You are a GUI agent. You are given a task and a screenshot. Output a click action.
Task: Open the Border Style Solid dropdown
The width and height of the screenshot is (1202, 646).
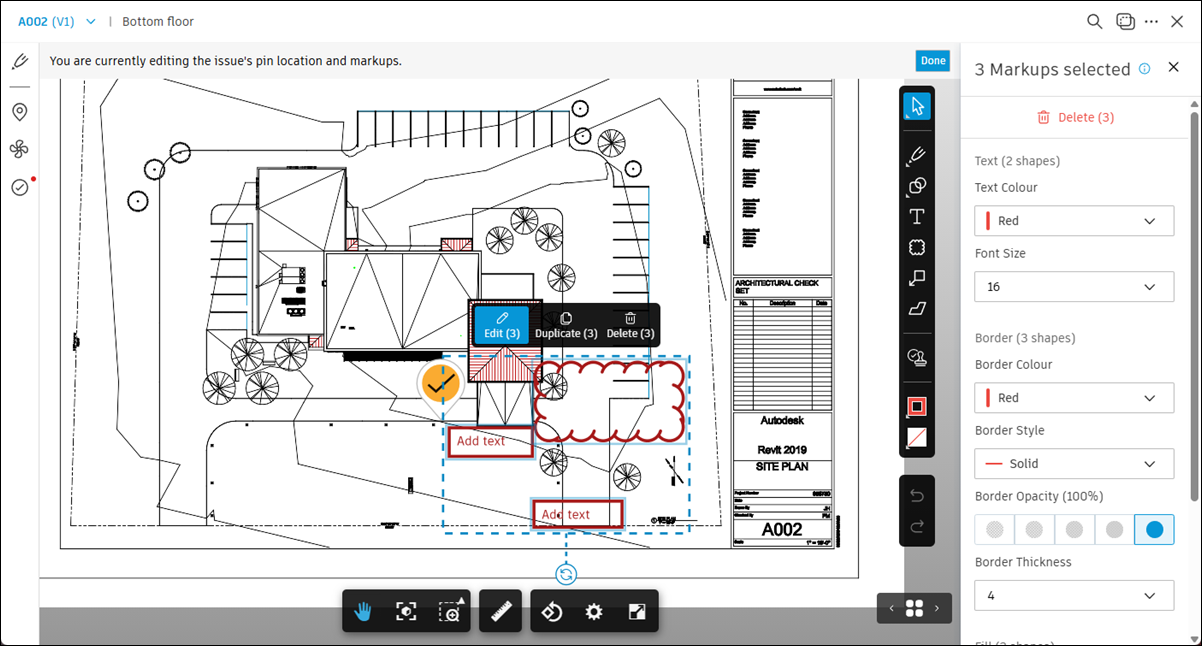(1074, 464)
